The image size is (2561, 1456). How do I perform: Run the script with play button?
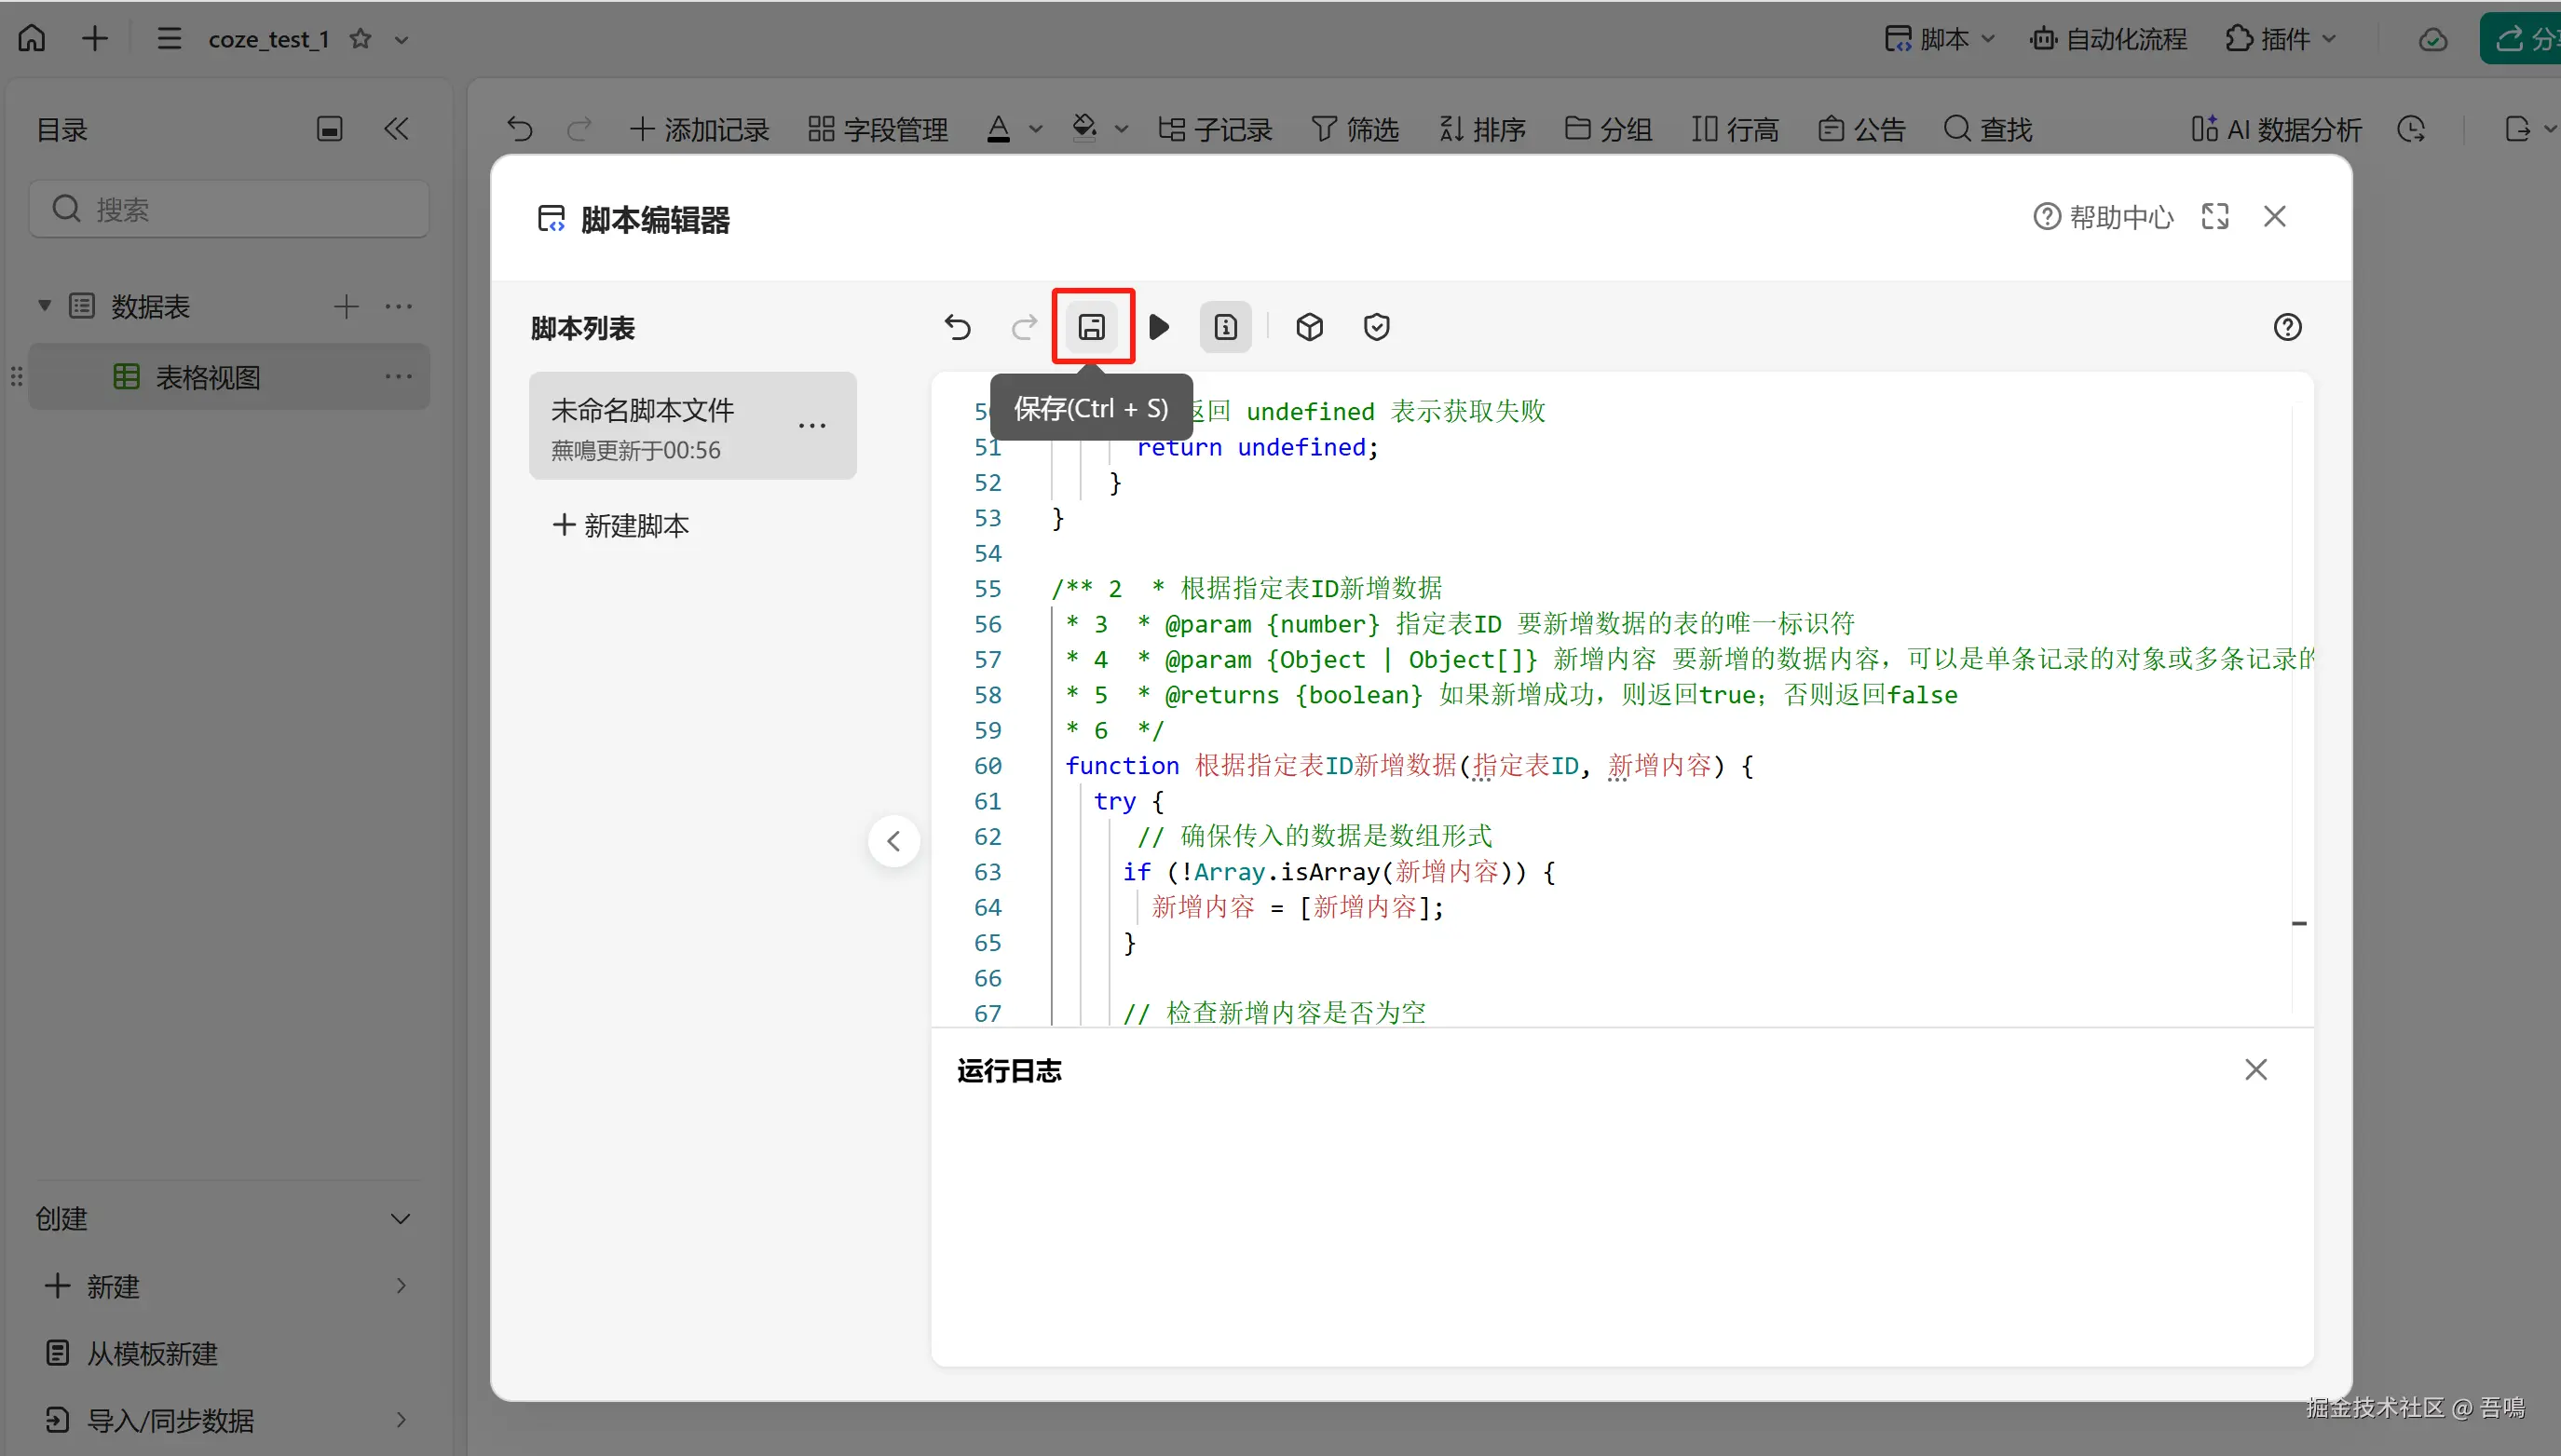click(x=1159, y=327)
